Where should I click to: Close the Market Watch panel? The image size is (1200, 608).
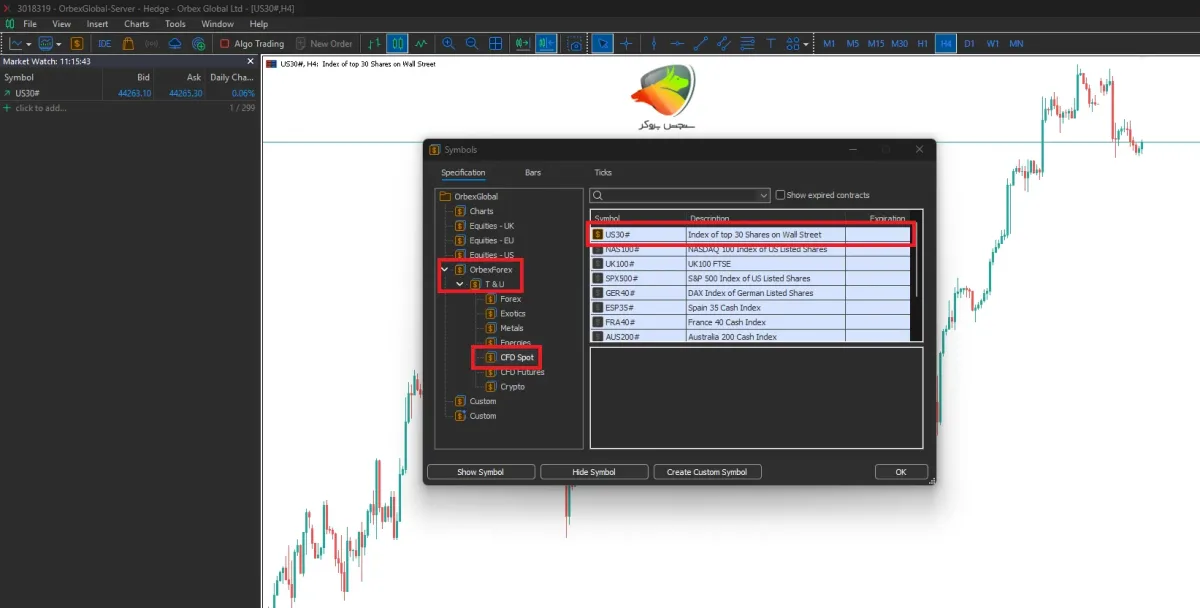pos(251,61)
